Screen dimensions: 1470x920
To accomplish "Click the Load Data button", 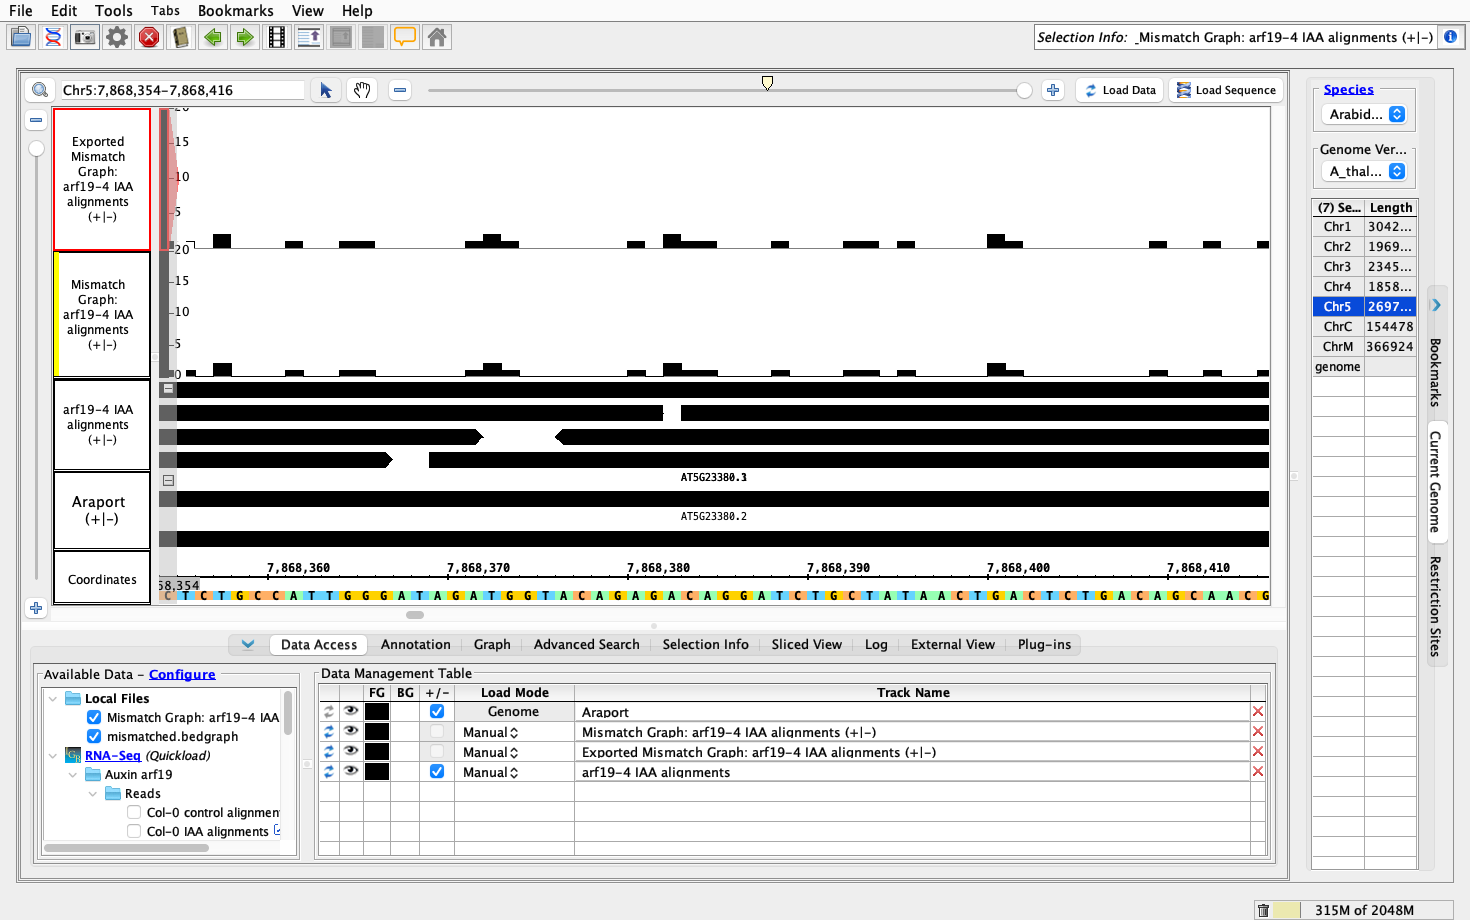I will [1119, 90].
